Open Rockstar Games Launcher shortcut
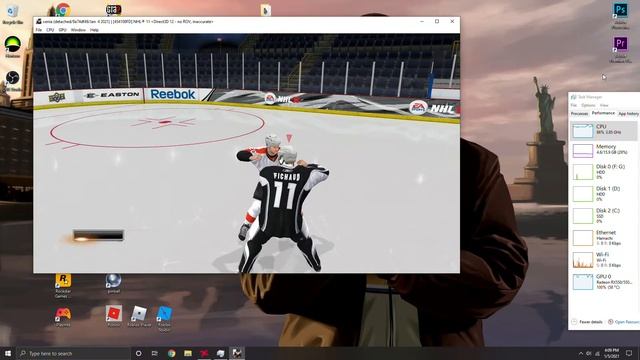 tap(63, 286)
